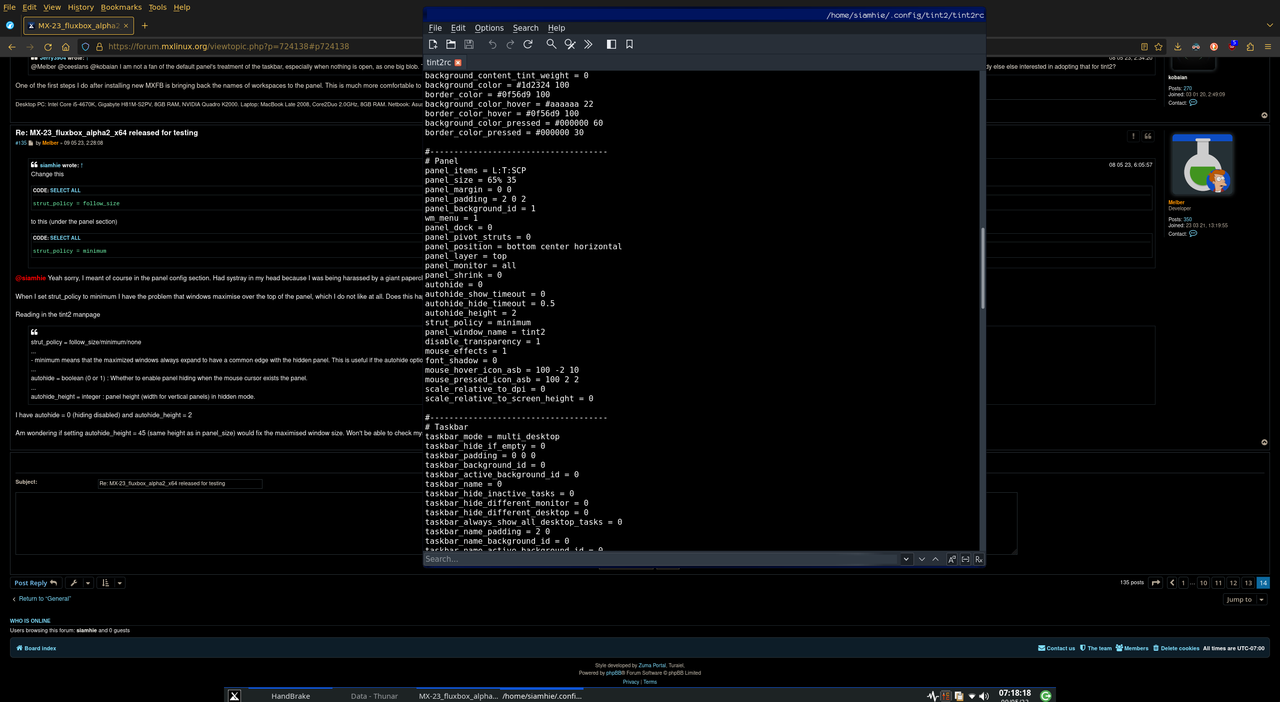Expand the search history dropdown in editor
The image size is (1280, 702).
[906, 559]
